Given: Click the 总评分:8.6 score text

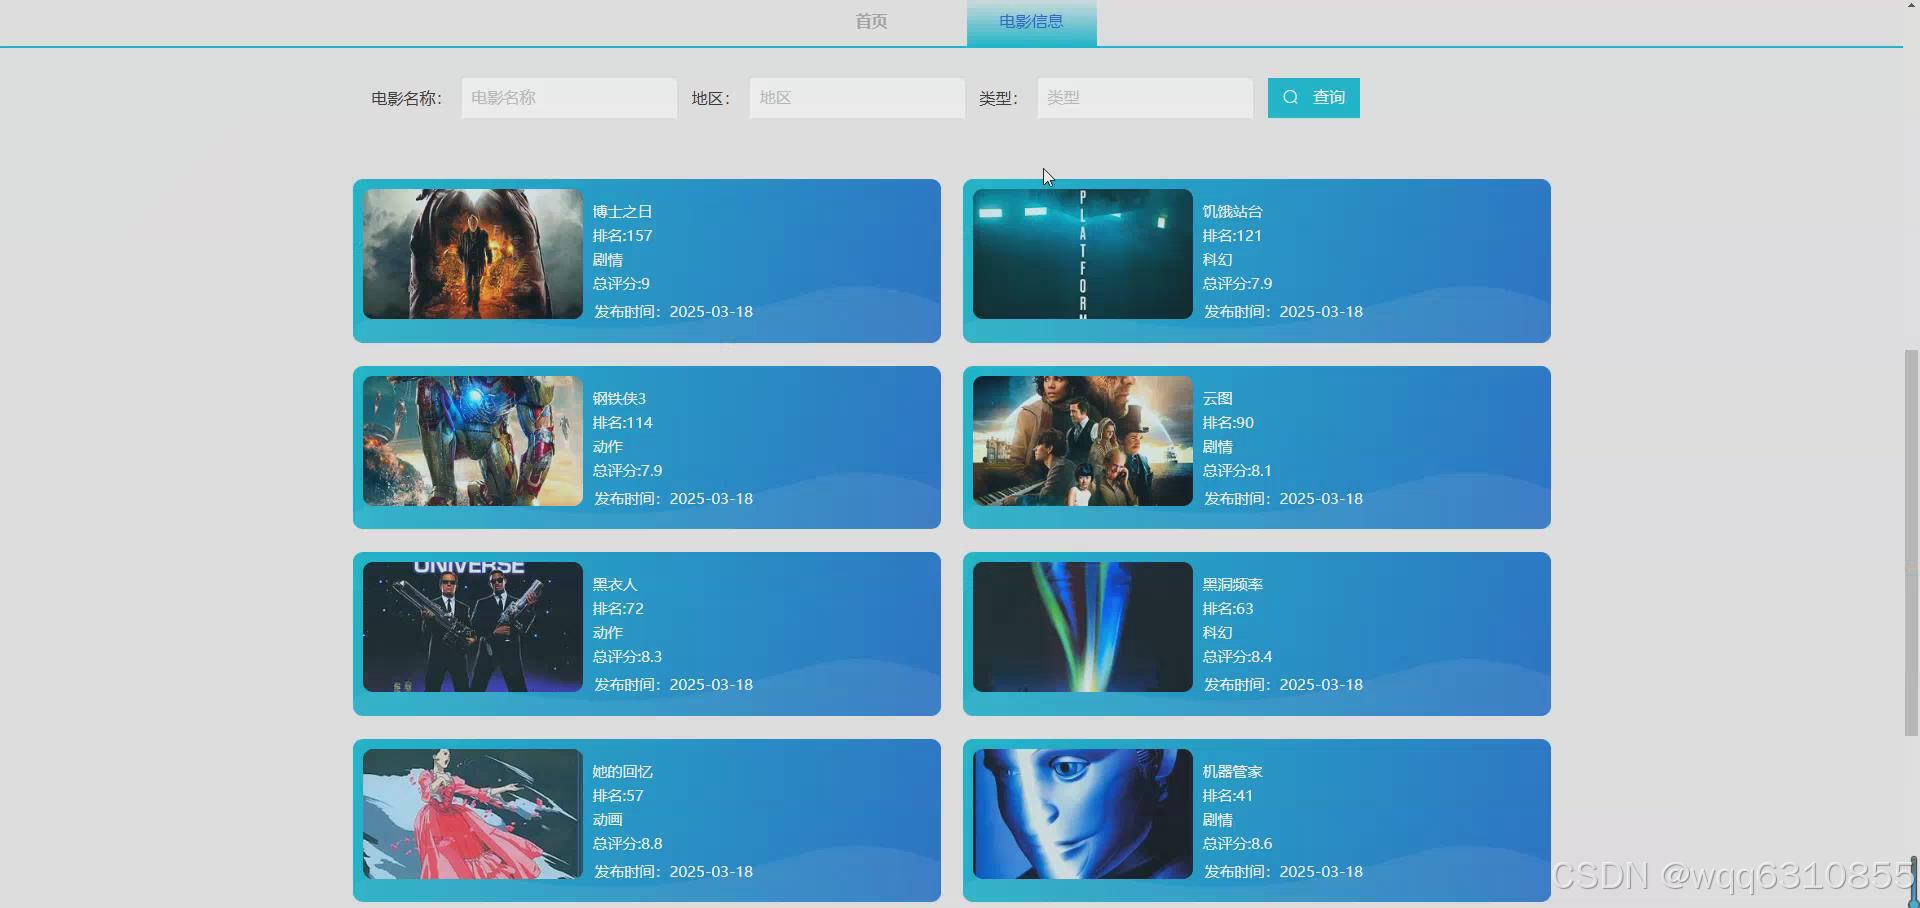Looking at the screenshot, I should coord(1237,844).
